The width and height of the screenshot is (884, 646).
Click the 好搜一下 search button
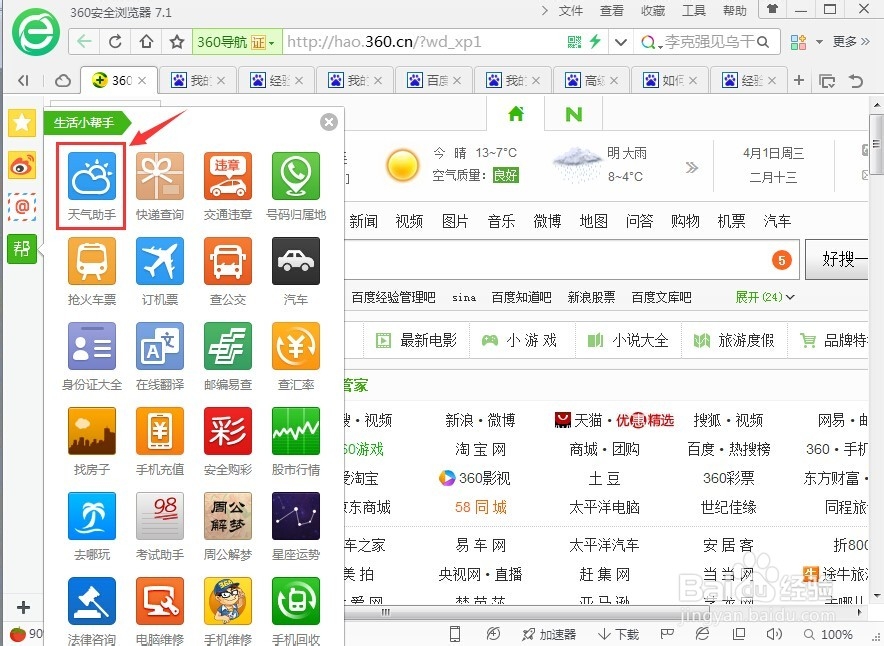pos(837,259)
